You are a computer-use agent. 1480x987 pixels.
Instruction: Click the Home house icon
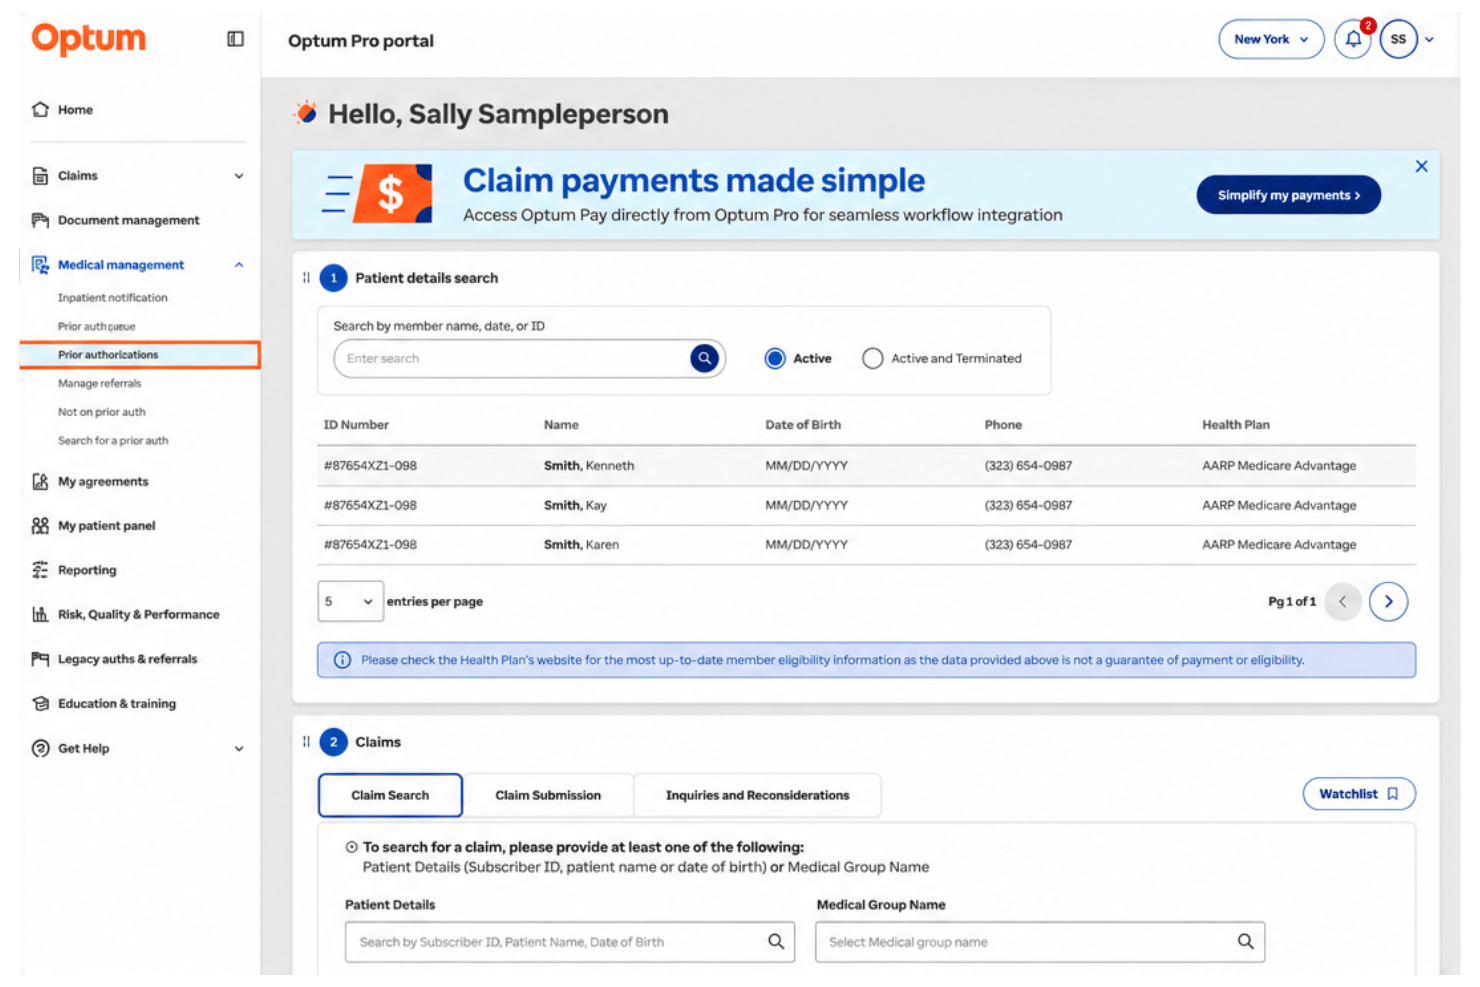click(x=40, y=110)
